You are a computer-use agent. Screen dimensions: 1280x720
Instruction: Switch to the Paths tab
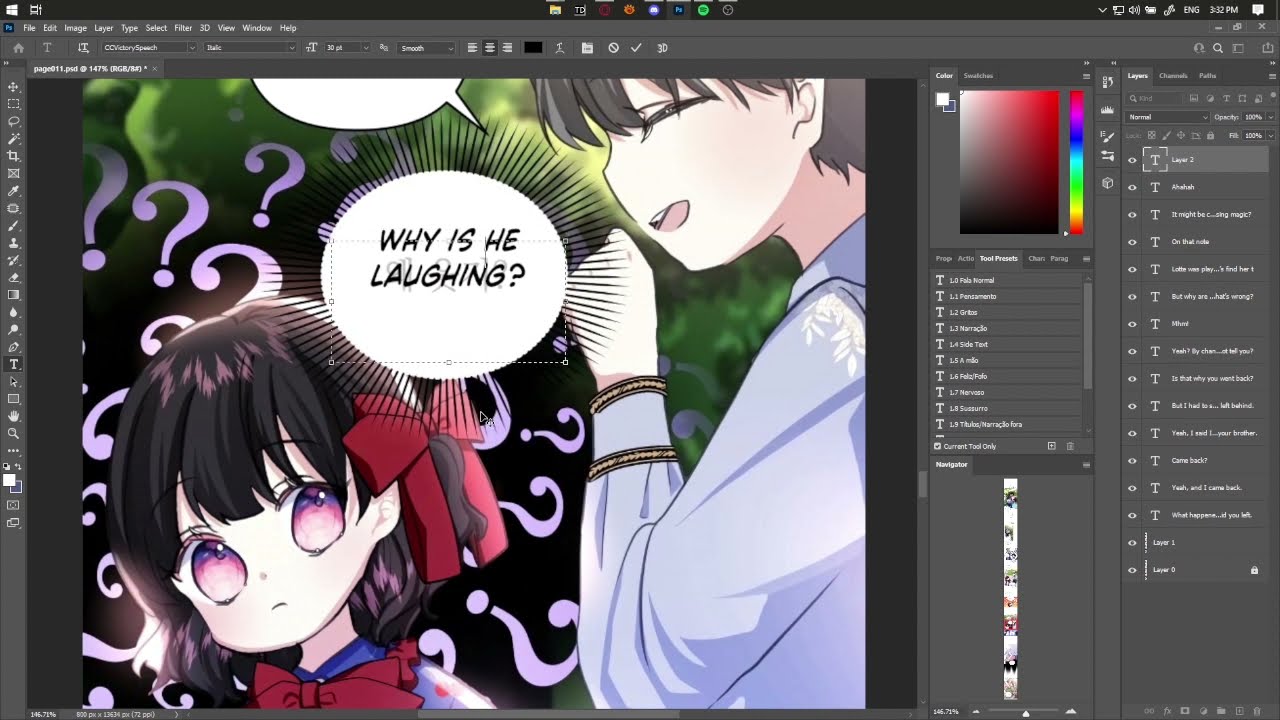[x=1208, y=76]
